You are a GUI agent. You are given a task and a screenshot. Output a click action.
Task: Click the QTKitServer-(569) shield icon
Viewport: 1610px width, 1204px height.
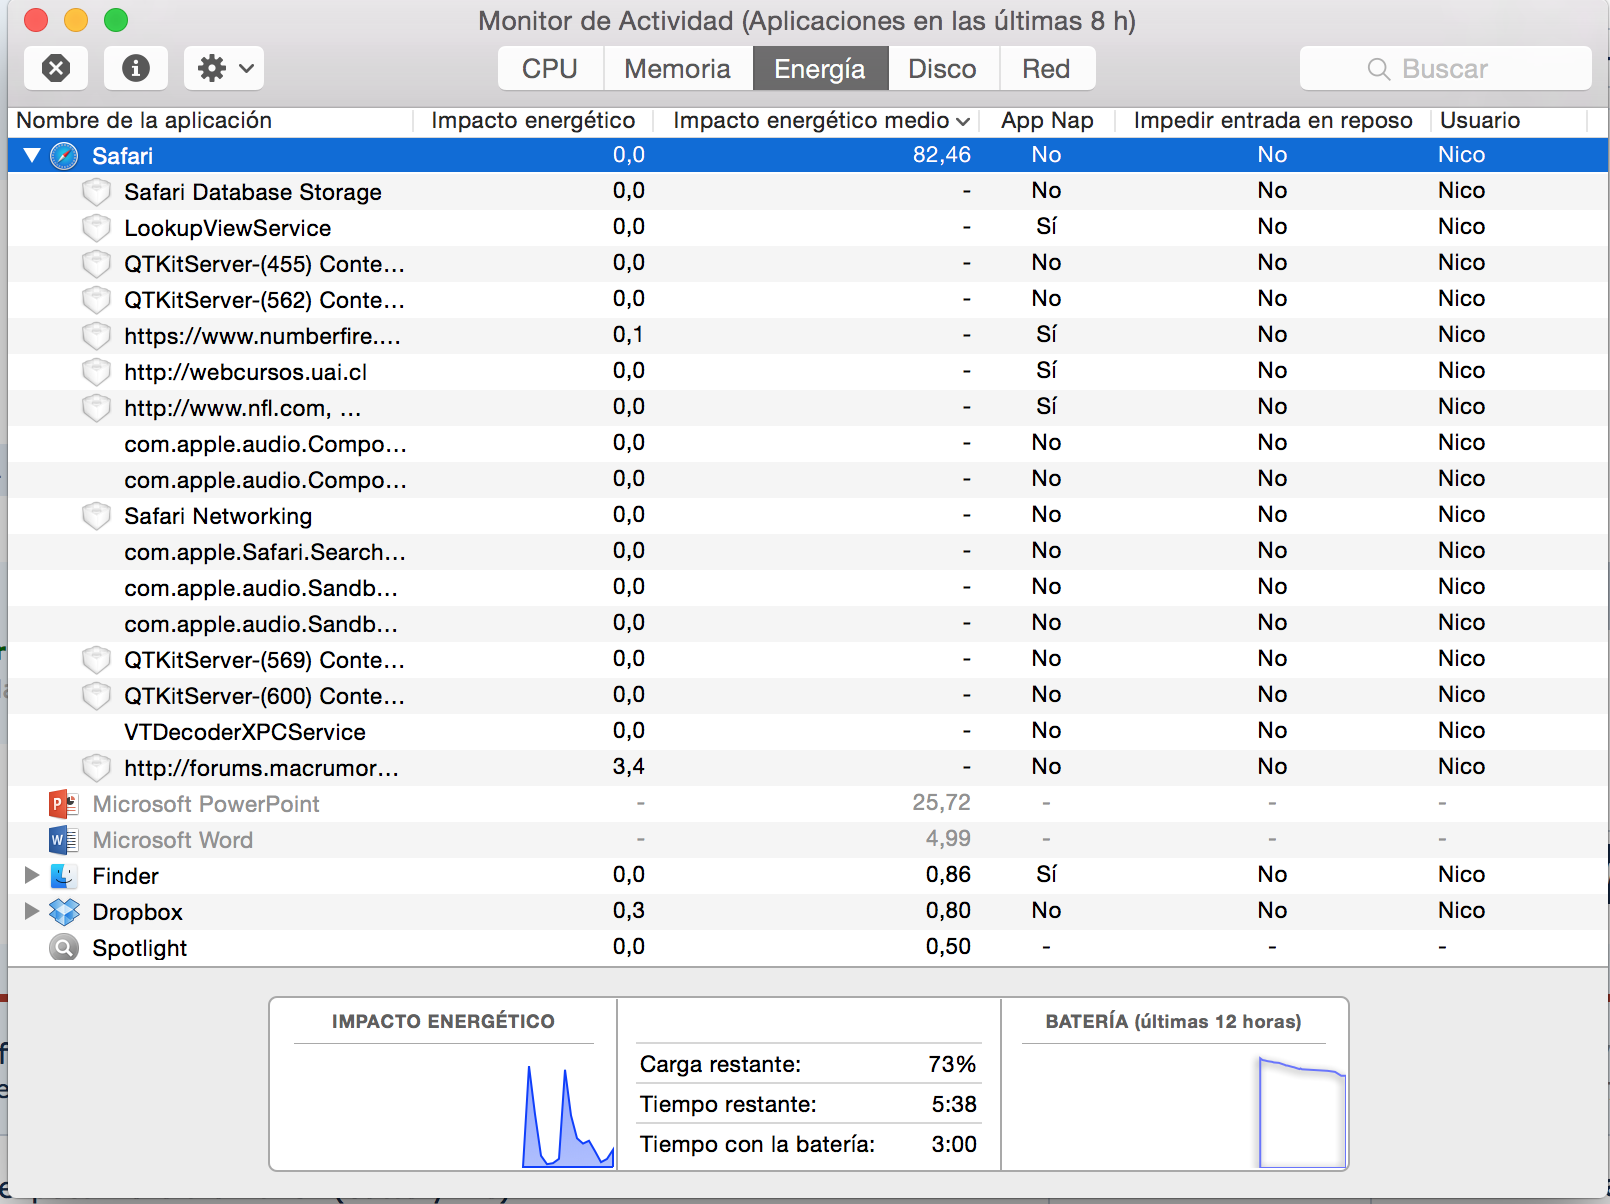pos(96,660)
